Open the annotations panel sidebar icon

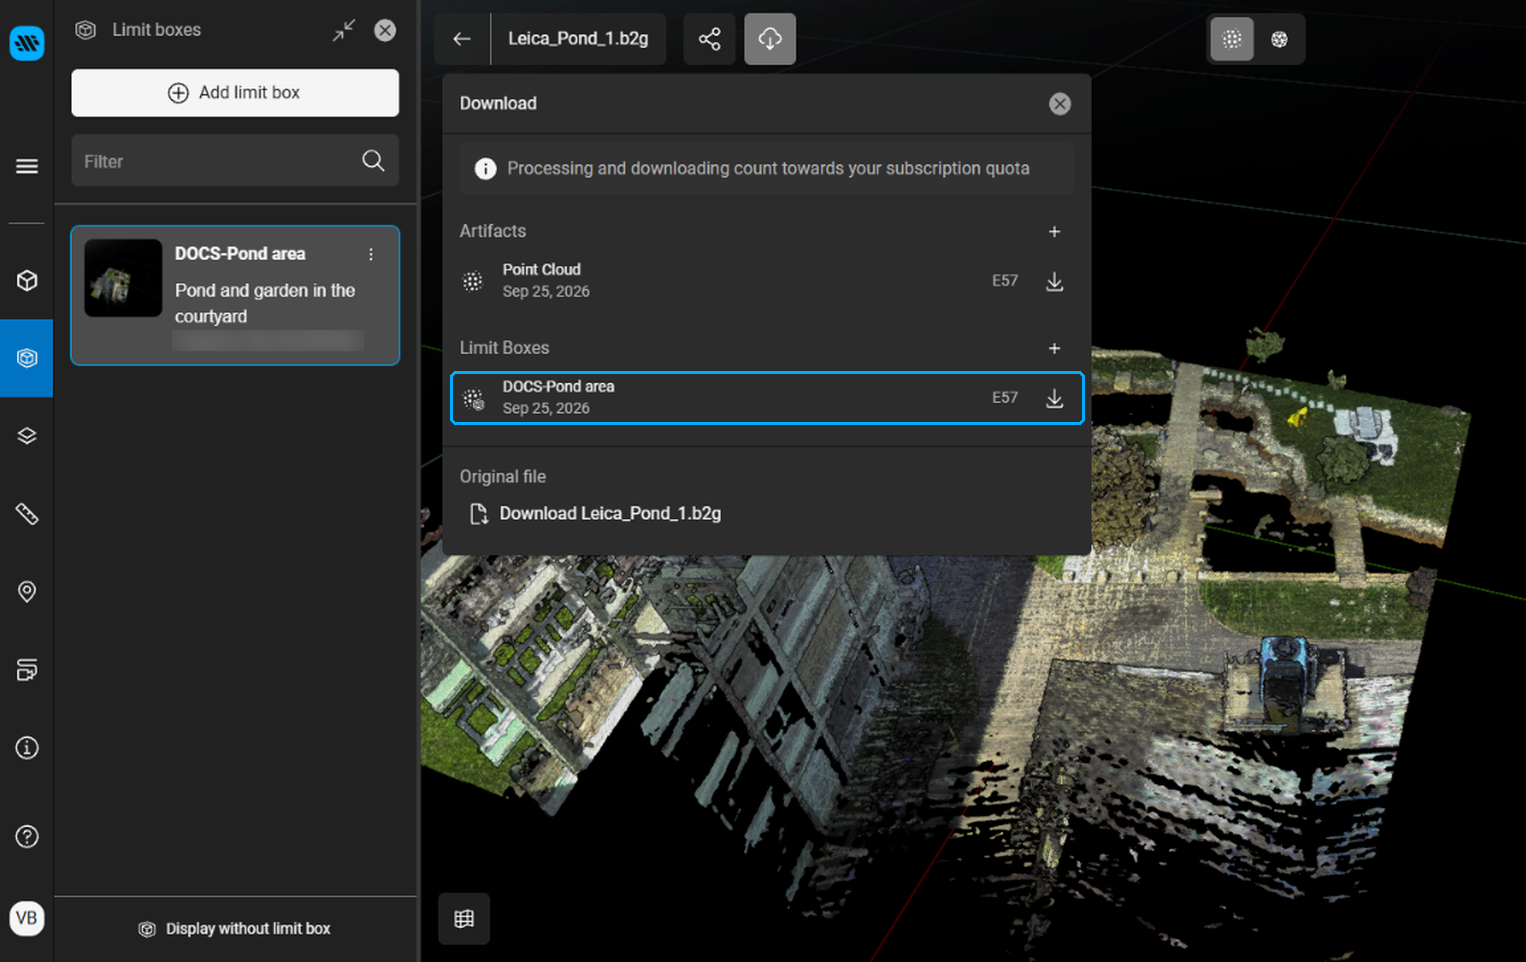[x=27, y=670]
